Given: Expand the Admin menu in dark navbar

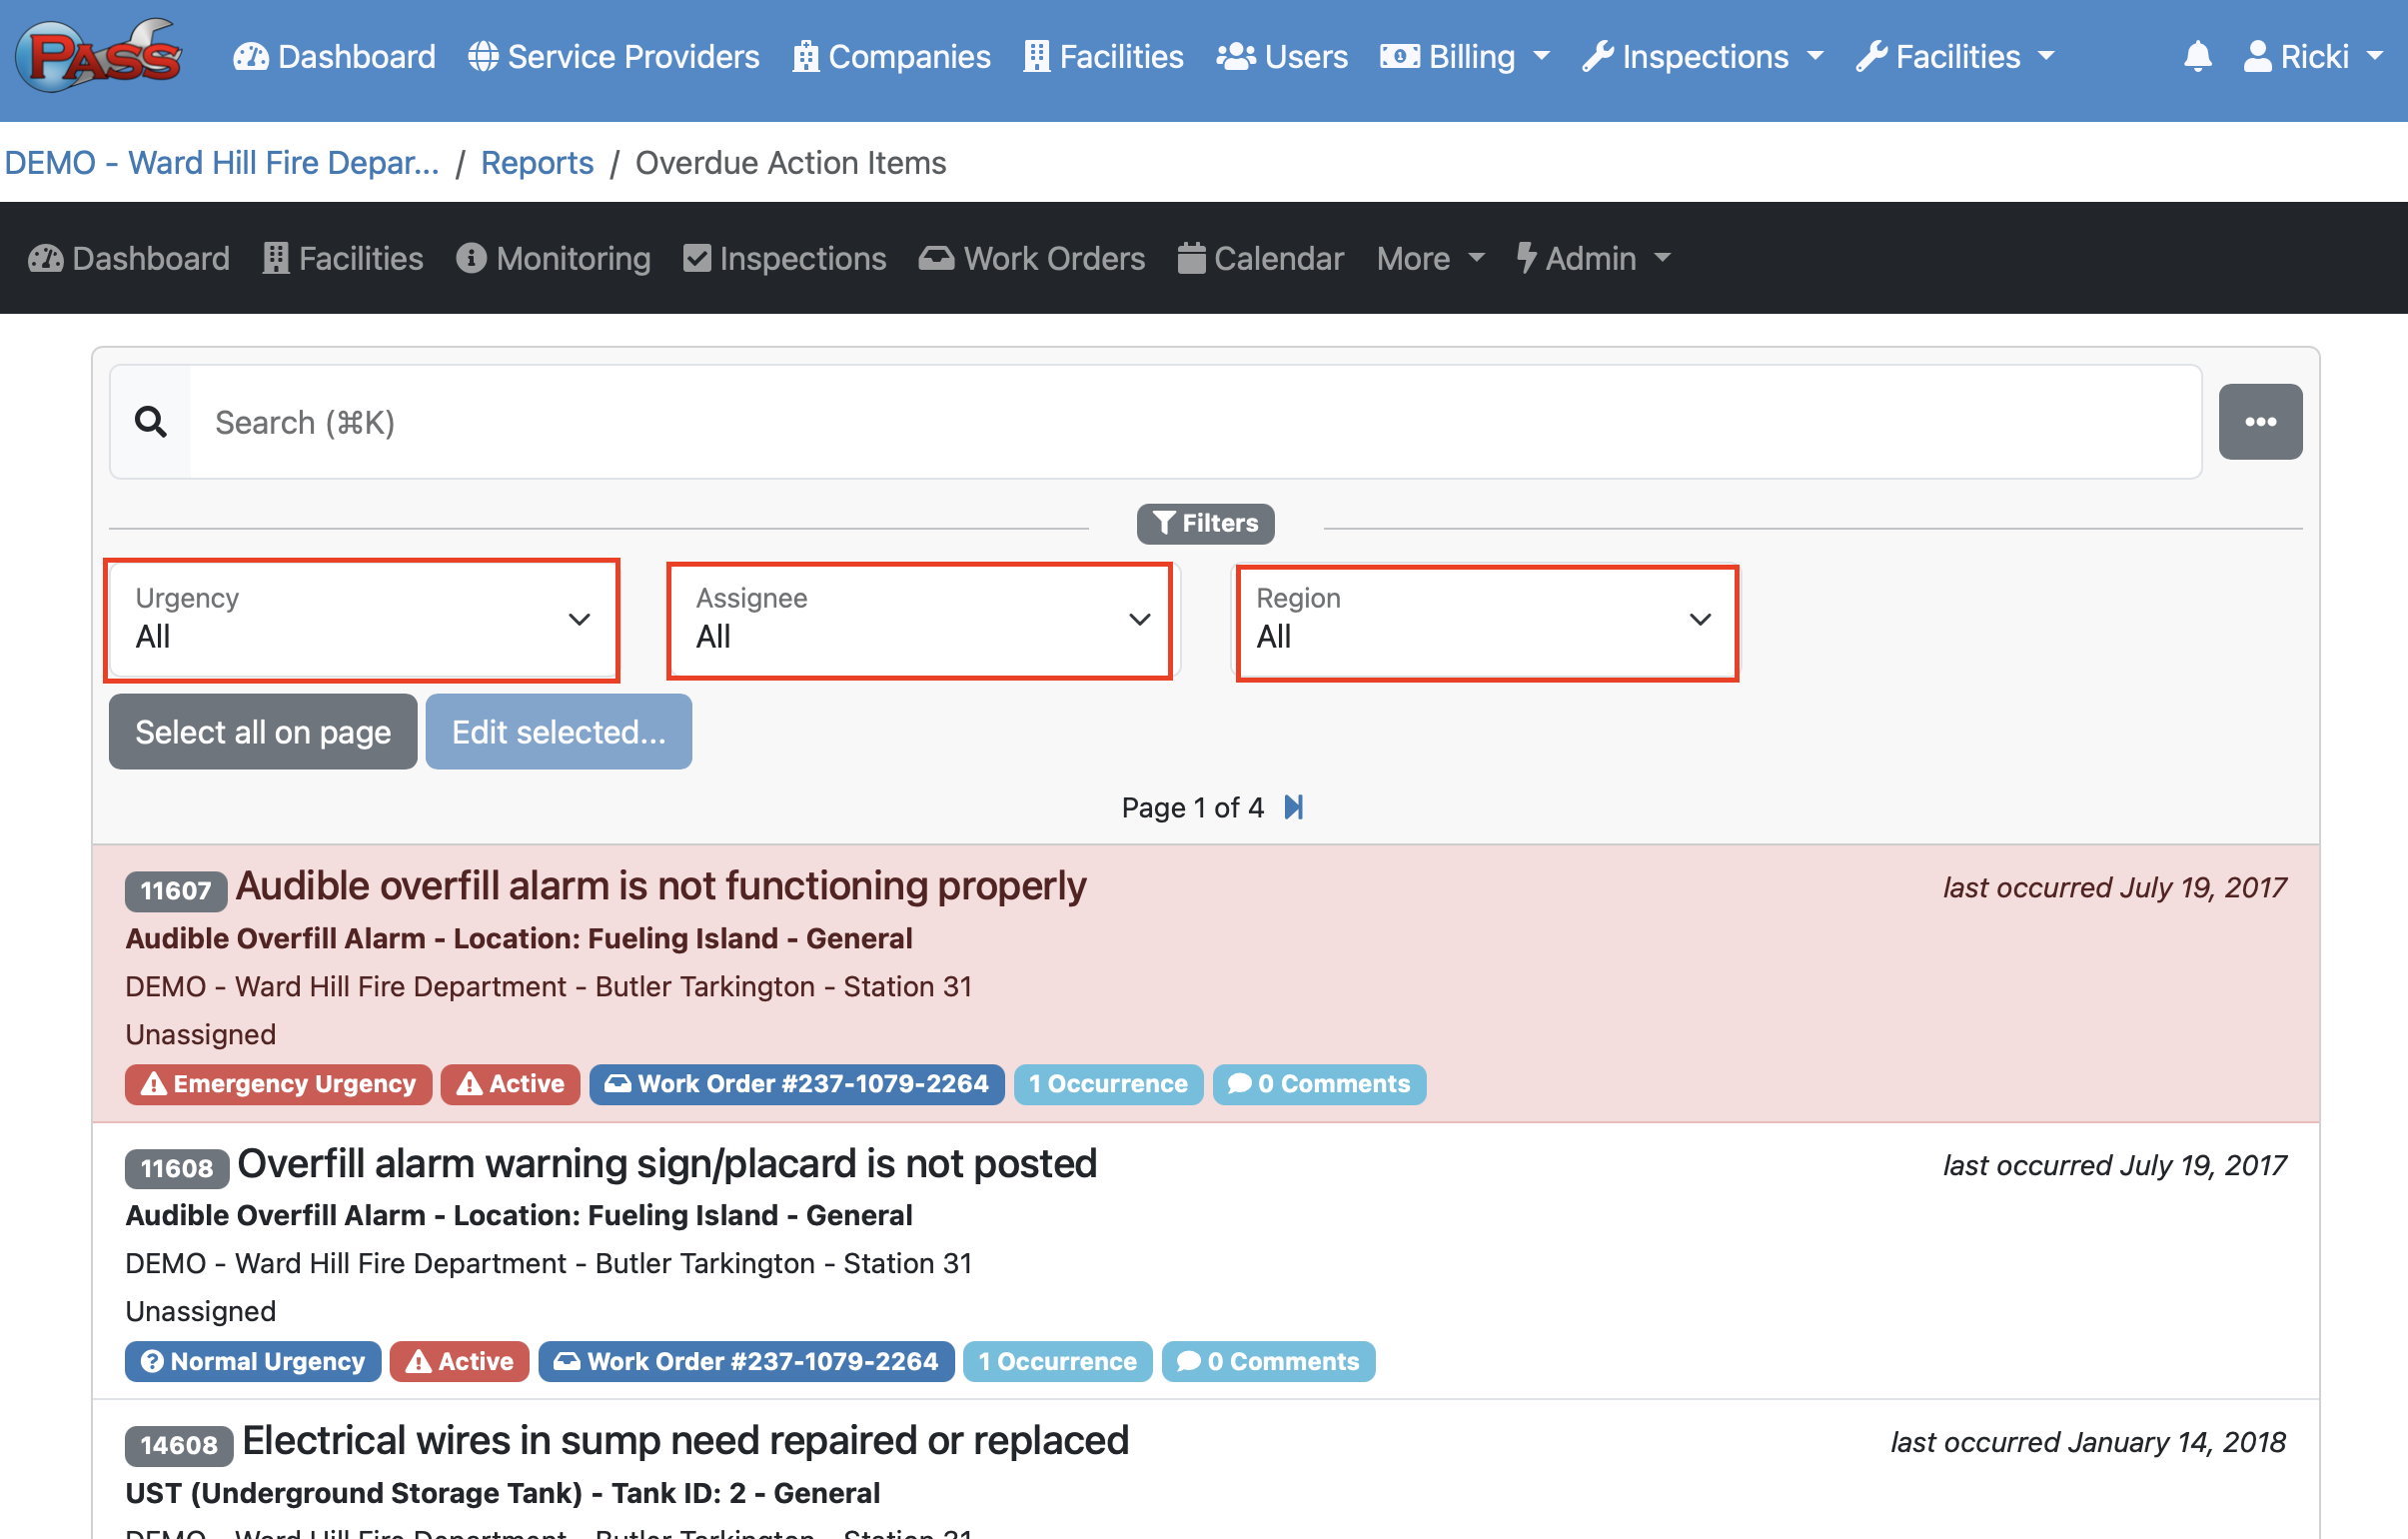Looking at the screenshot, I should [x=1592, y=259].
